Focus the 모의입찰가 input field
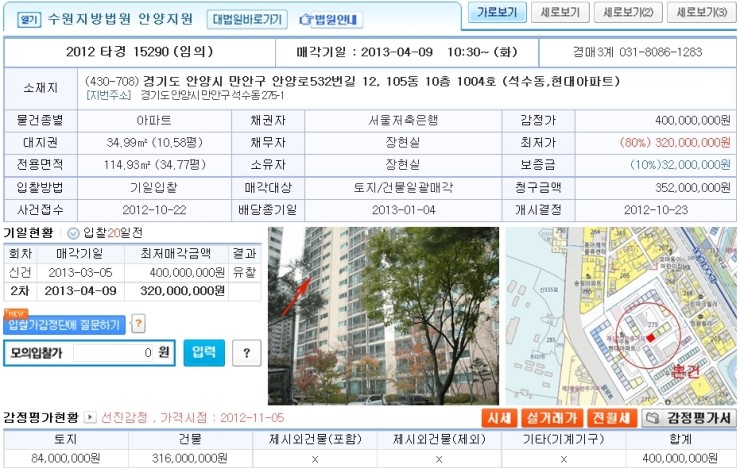740x472 pixels. tap(113, 353)
